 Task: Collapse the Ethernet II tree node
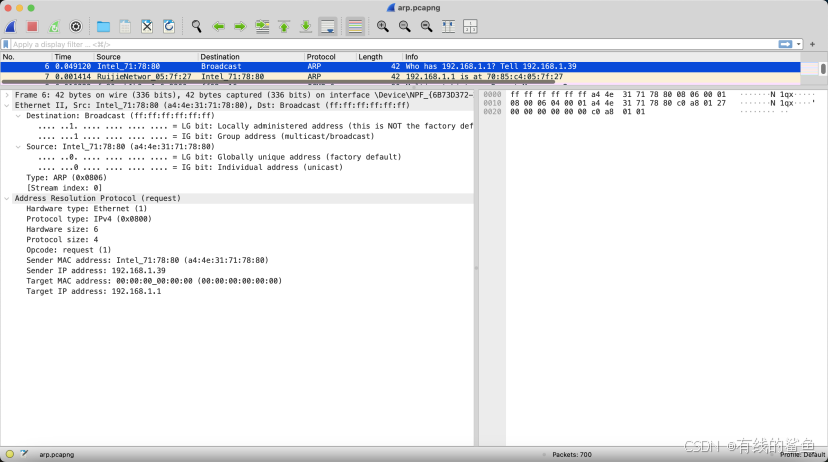7,106
